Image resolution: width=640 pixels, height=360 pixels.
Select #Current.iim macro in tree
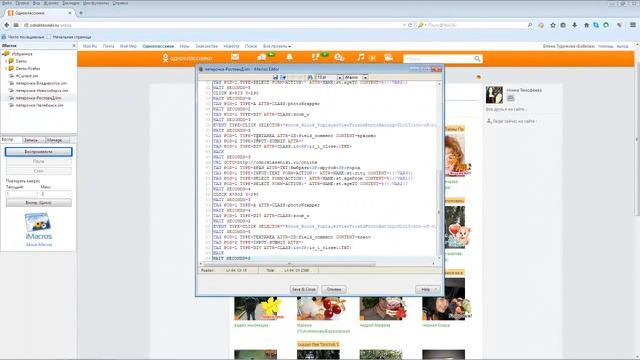click(27, 76)
